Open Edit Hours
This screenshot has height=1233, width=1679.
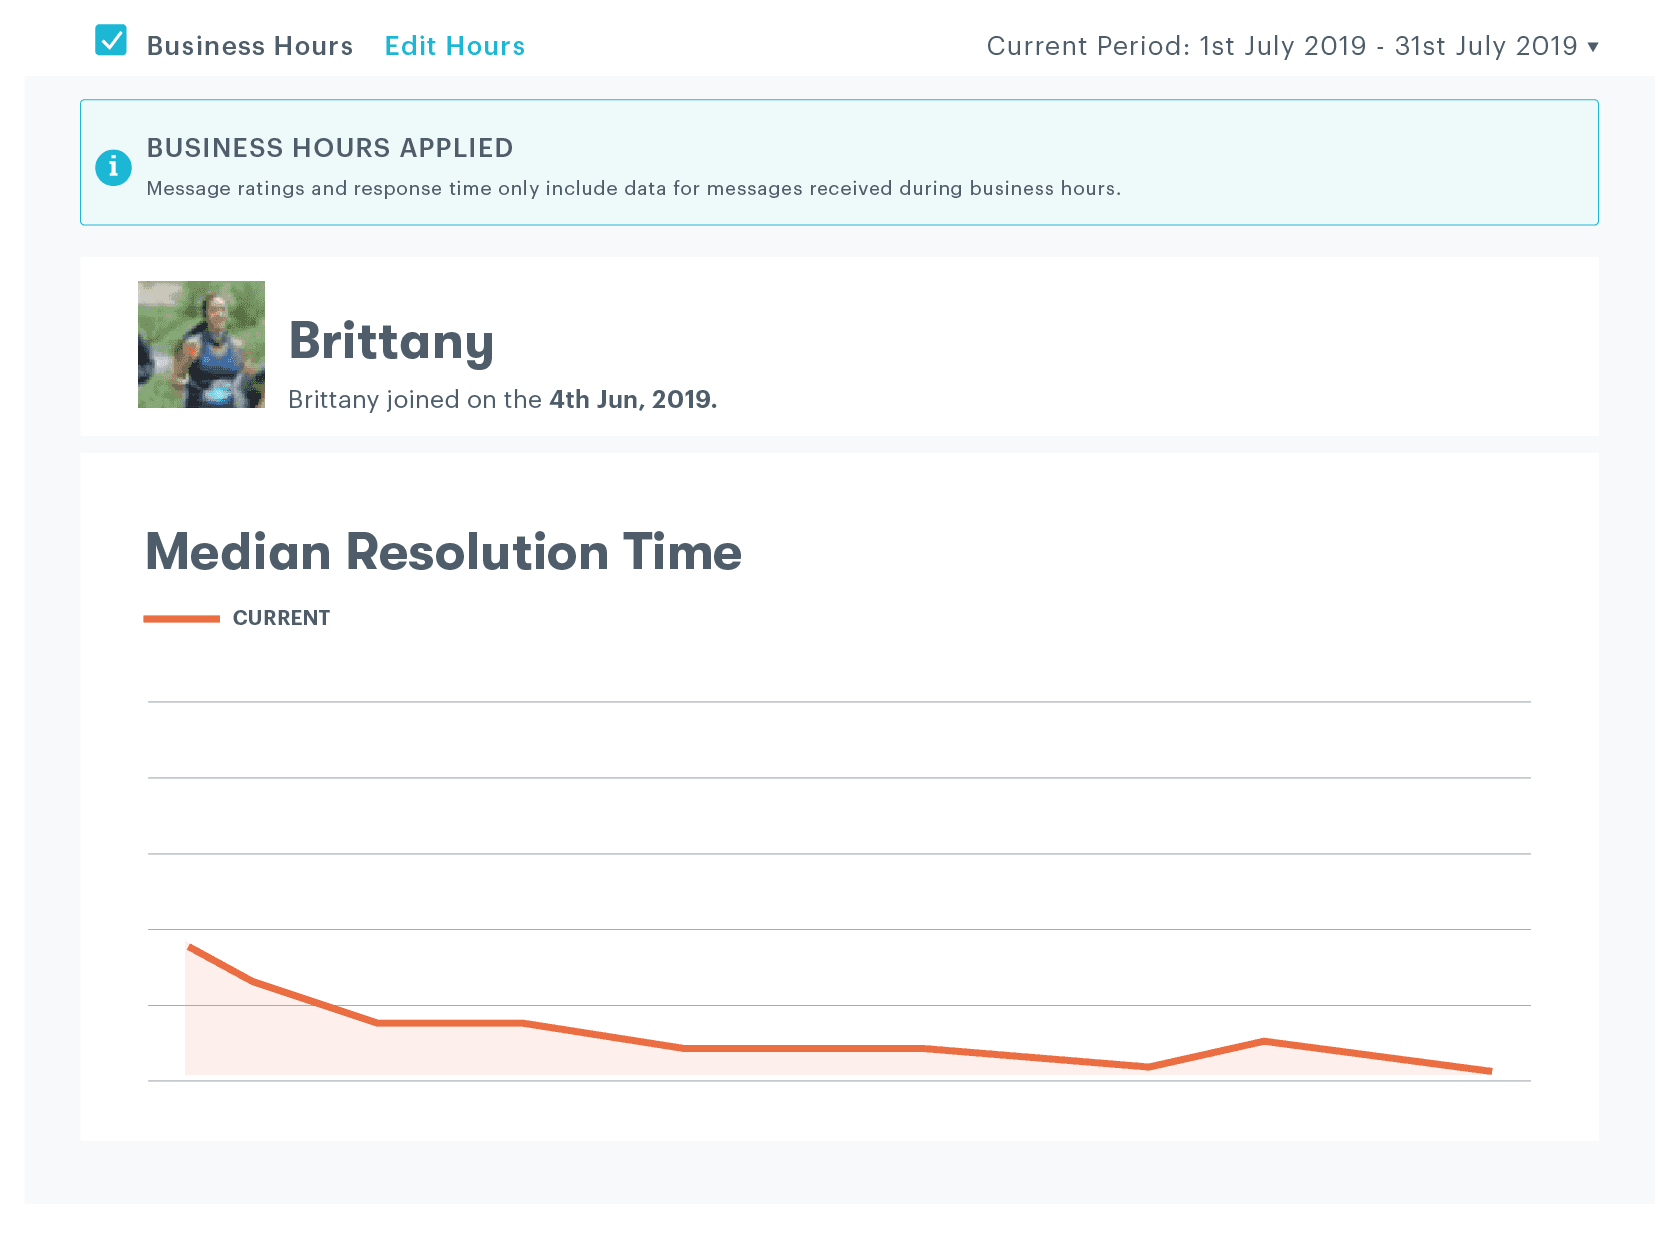(454, 45)
